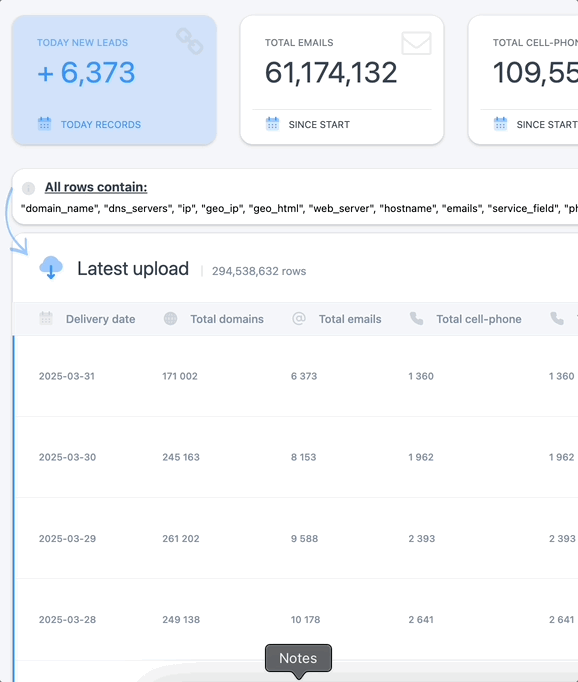
Task: Click the at-sign icon beside Total emails
Action: pyautogui.click(x=299, y=318)
